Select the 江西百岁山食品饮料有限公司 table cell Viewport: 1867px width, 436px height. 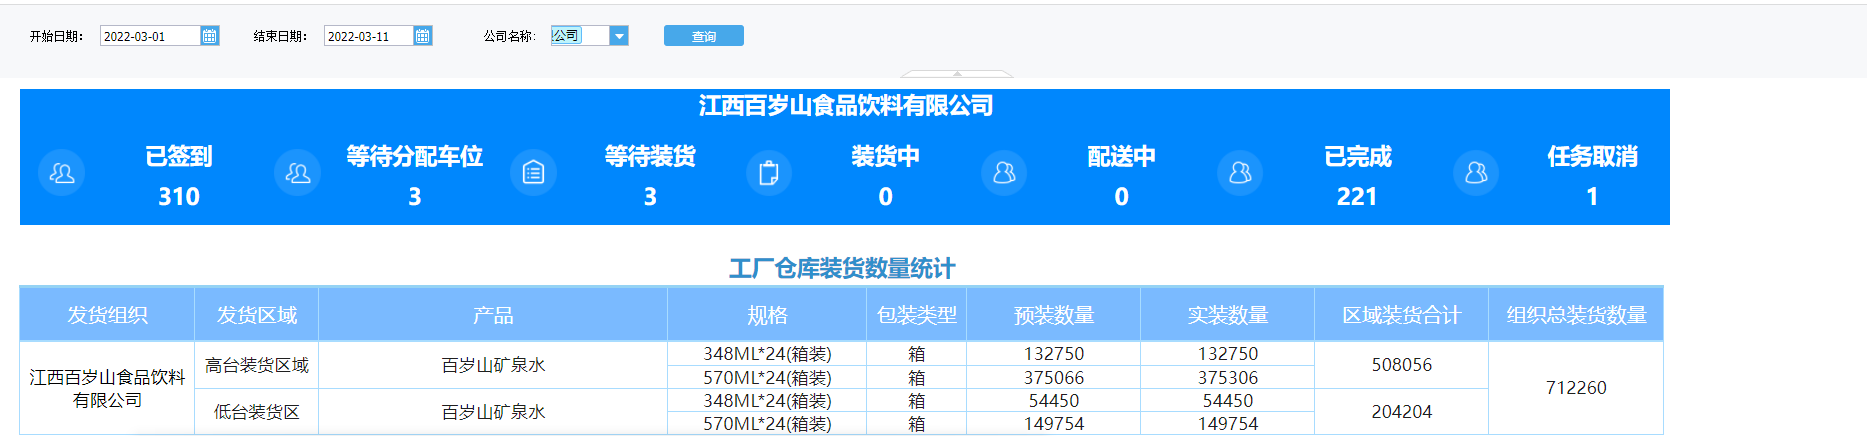(107, 388)
